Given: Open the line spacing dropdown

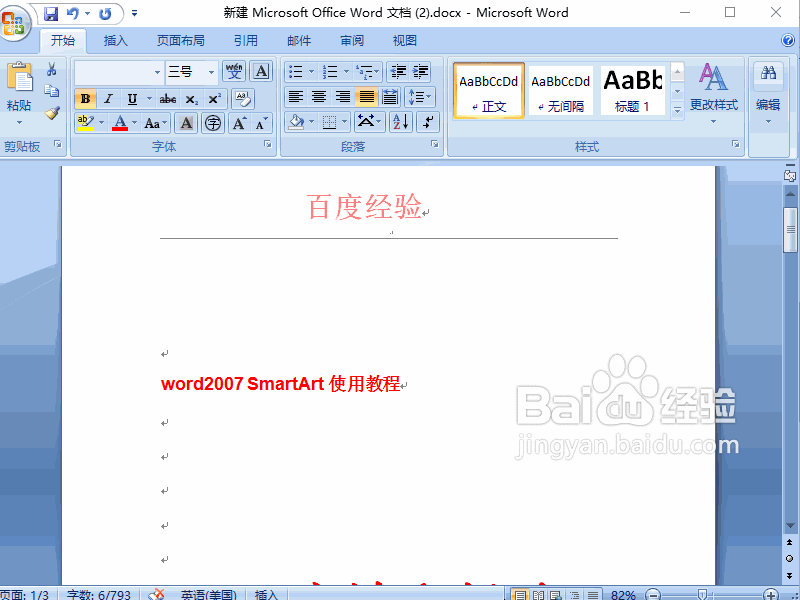Looking at the screenshot, I should point(420,96).
